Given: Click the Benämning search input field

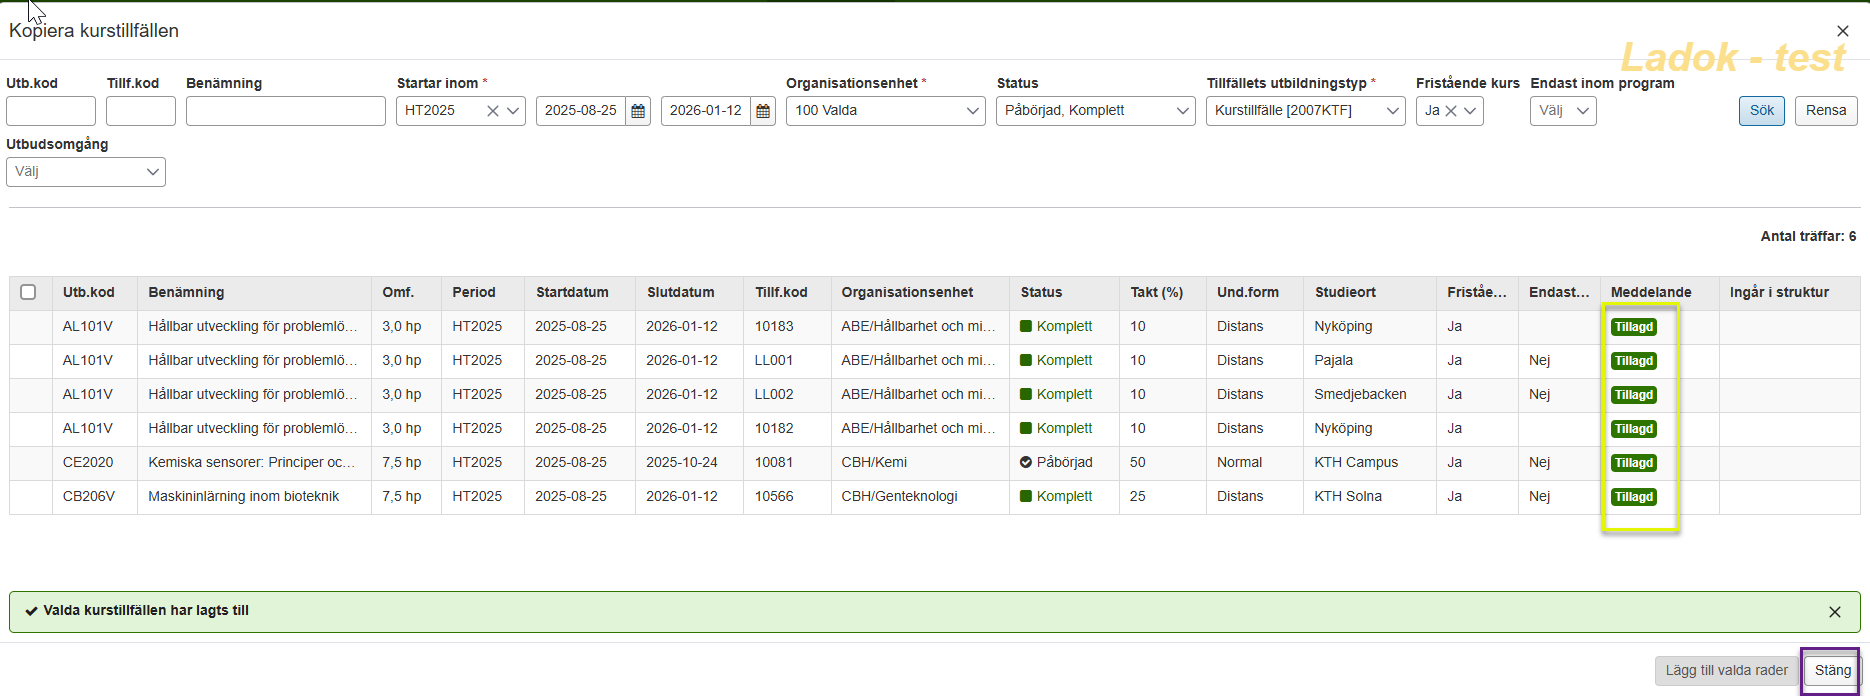Looking at the screenshot, I should pyautogui.click(x=285, y=111).
